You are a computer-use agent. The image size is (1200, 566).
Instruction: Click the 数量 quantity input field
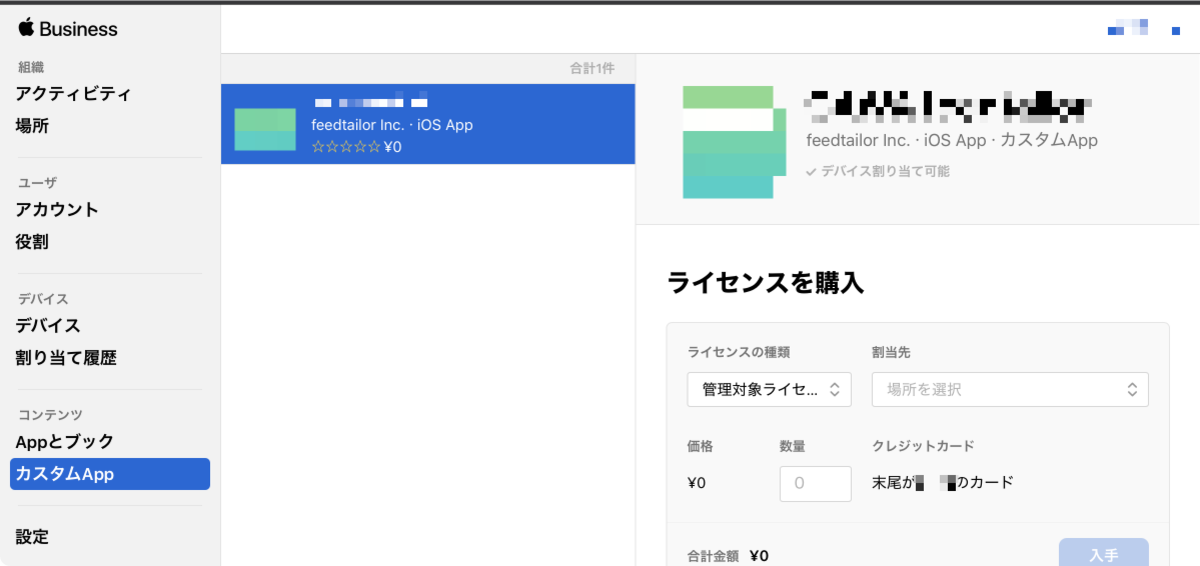coord(815,483)
